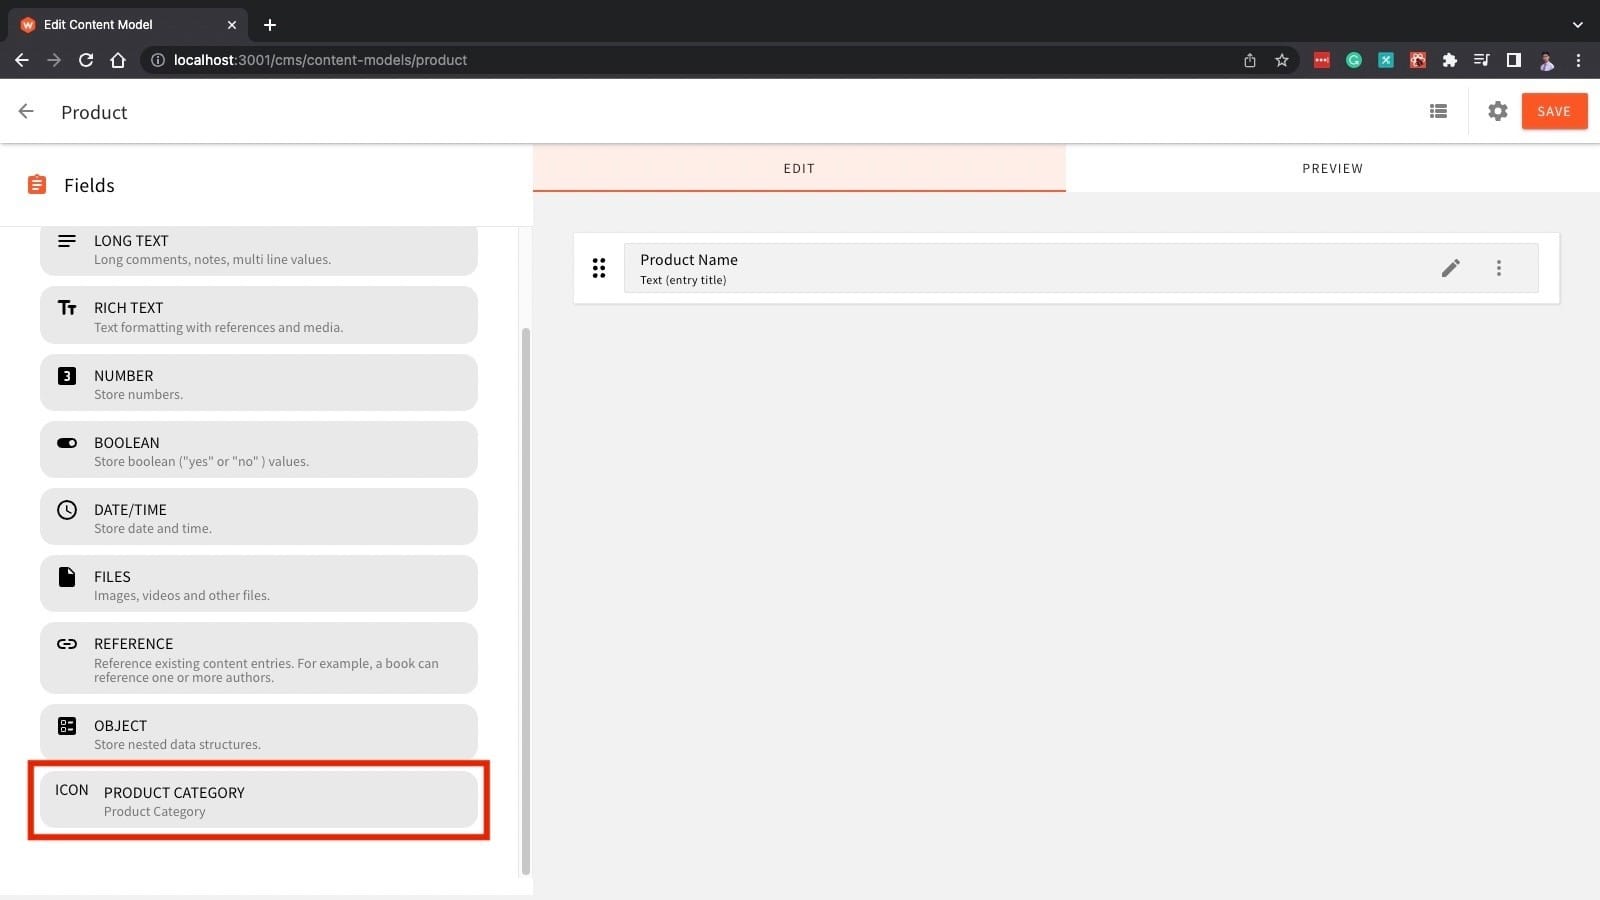Select the Rich Text field type icon

click(66, 308)
